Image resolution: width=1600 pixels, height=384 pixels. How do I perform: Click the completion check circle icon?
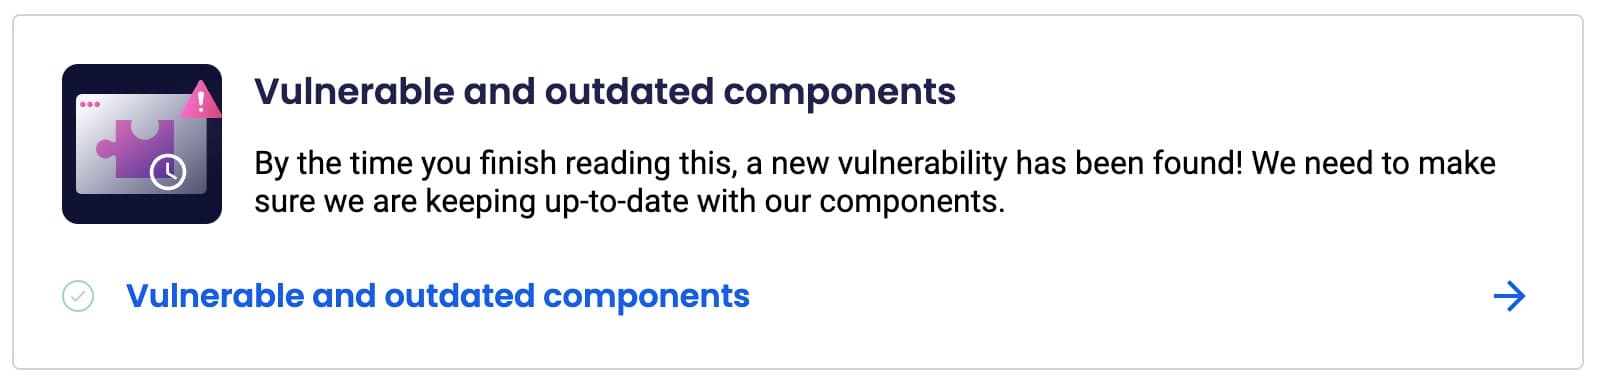tap(78, 296)
